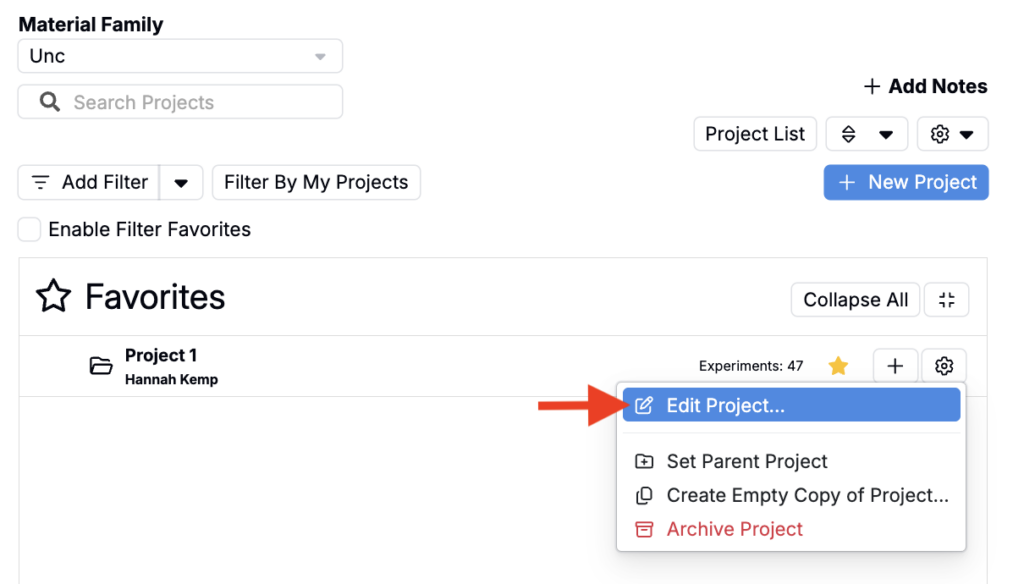Click the Favorites star outline icon

coord(53,296)
